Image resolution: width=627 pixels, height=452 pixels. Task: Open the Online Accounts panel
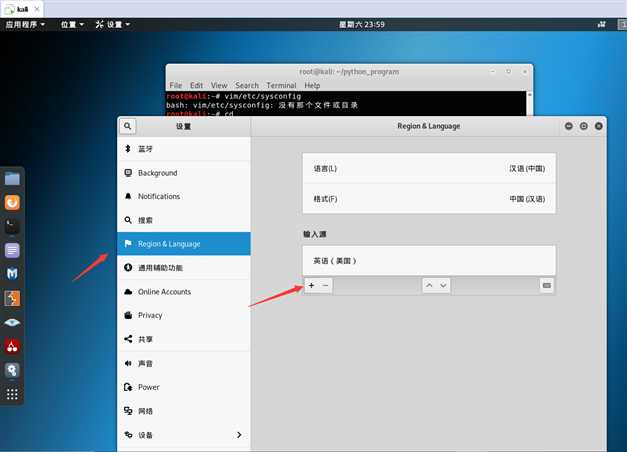coord(184,292)
